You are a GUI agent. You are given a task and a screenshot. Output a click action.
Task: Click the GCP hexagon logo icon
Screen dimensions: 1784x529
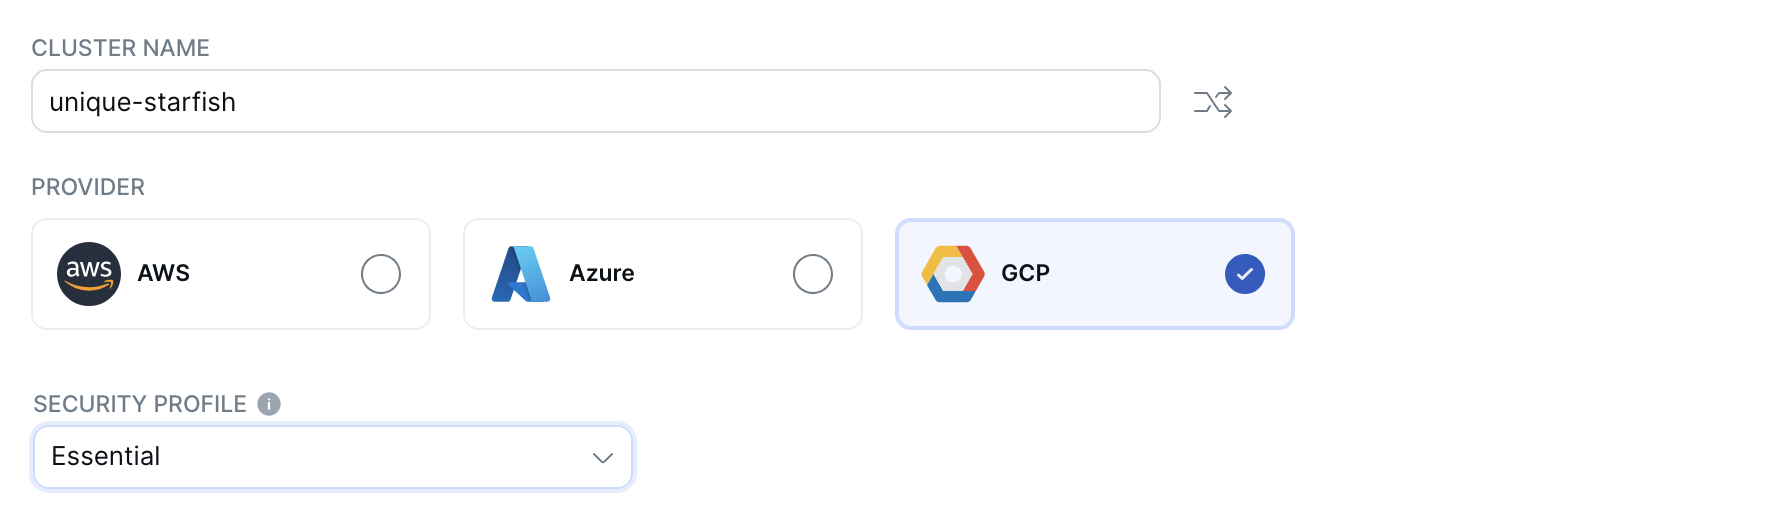click(x=953, y=274)
